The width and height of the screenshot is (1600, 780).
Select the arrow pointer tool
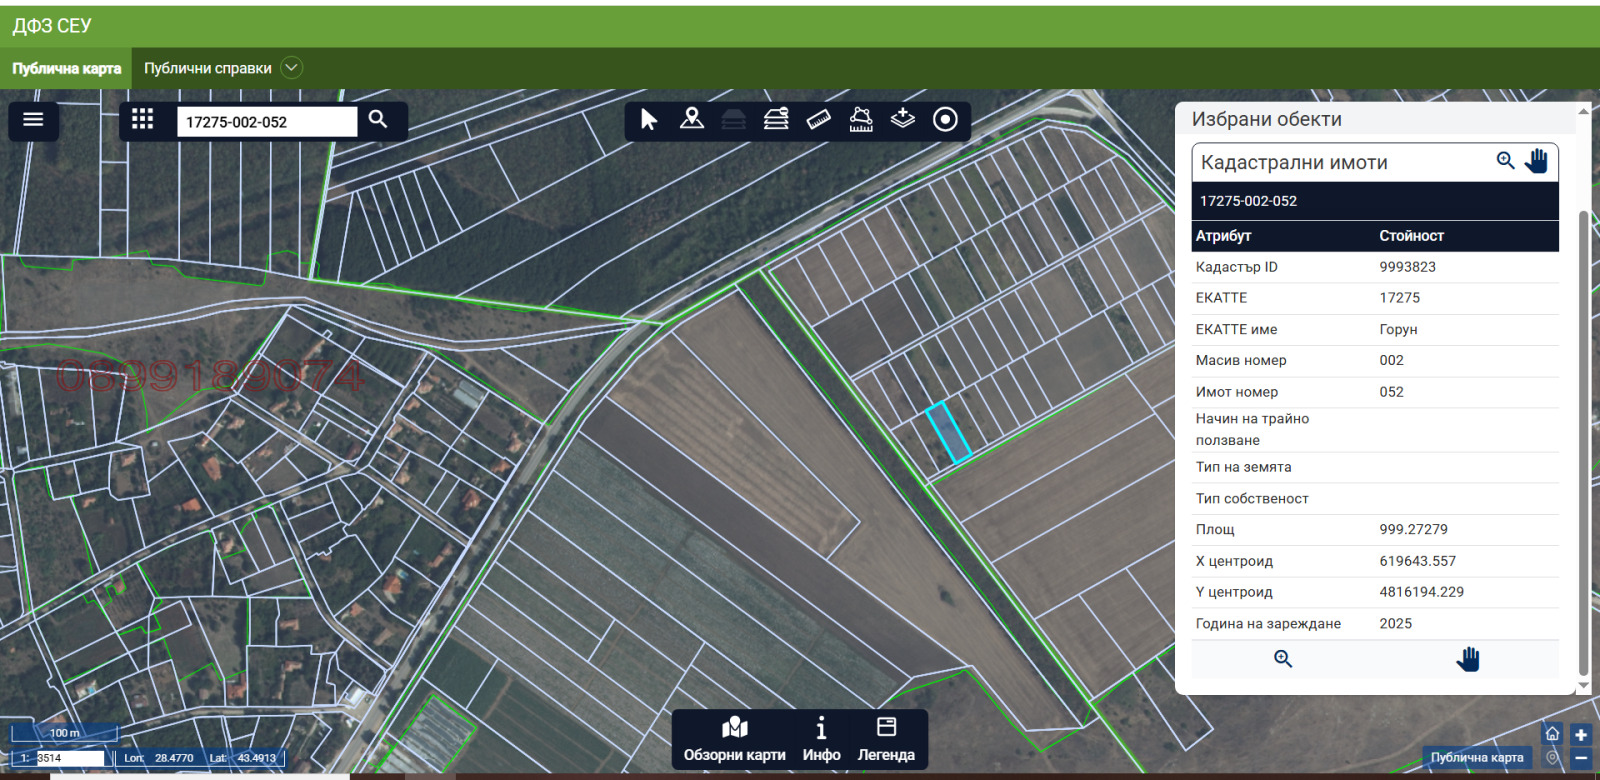click(649, 120)
